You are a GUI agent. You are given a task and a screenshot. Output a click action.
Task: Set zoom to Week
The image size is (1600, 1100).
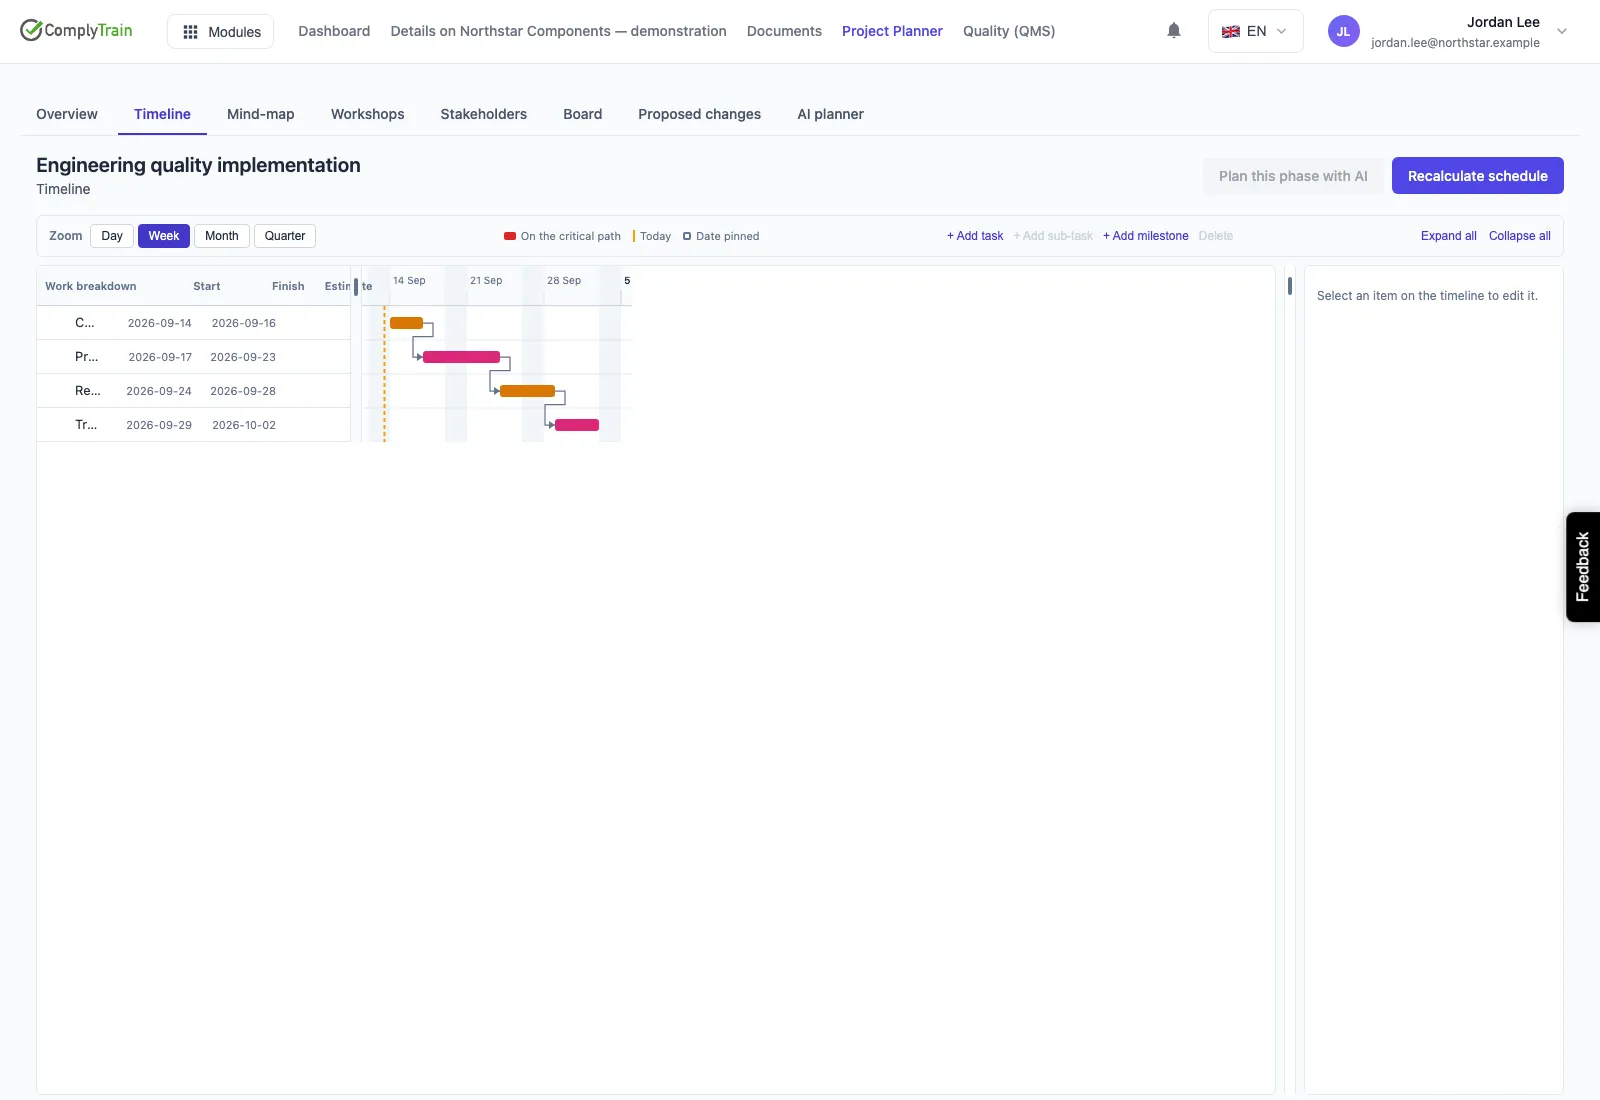click(164, 236)
